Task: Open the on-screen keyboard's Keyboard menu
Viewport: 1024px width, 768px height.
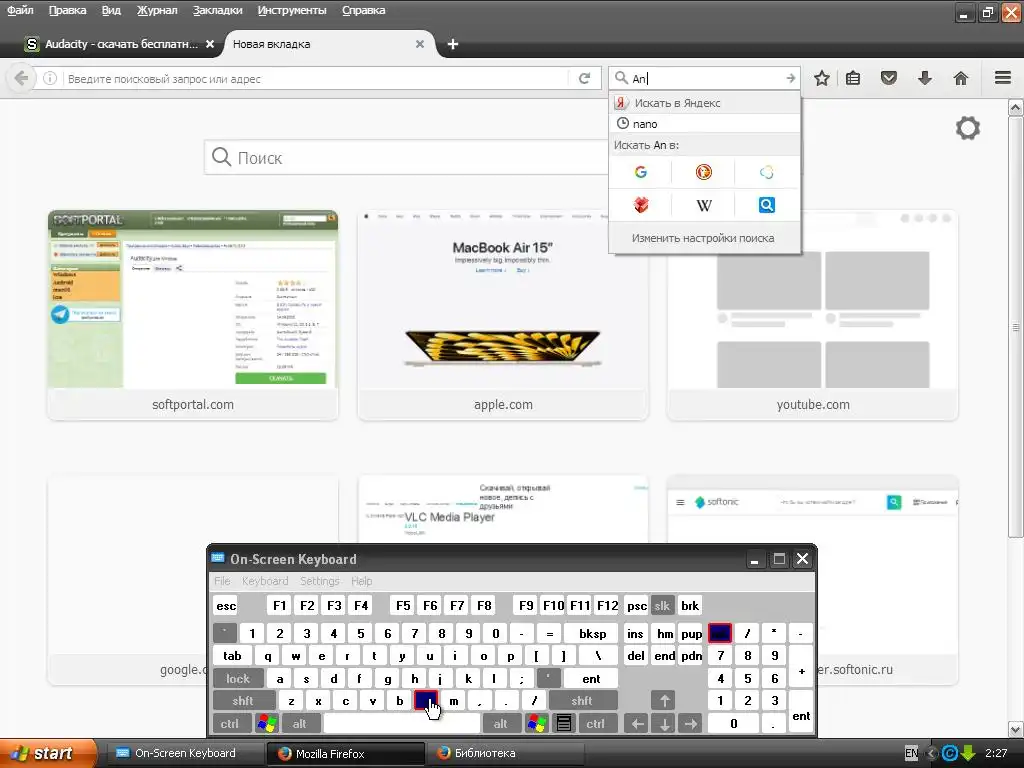Action: tap(264, 581)
